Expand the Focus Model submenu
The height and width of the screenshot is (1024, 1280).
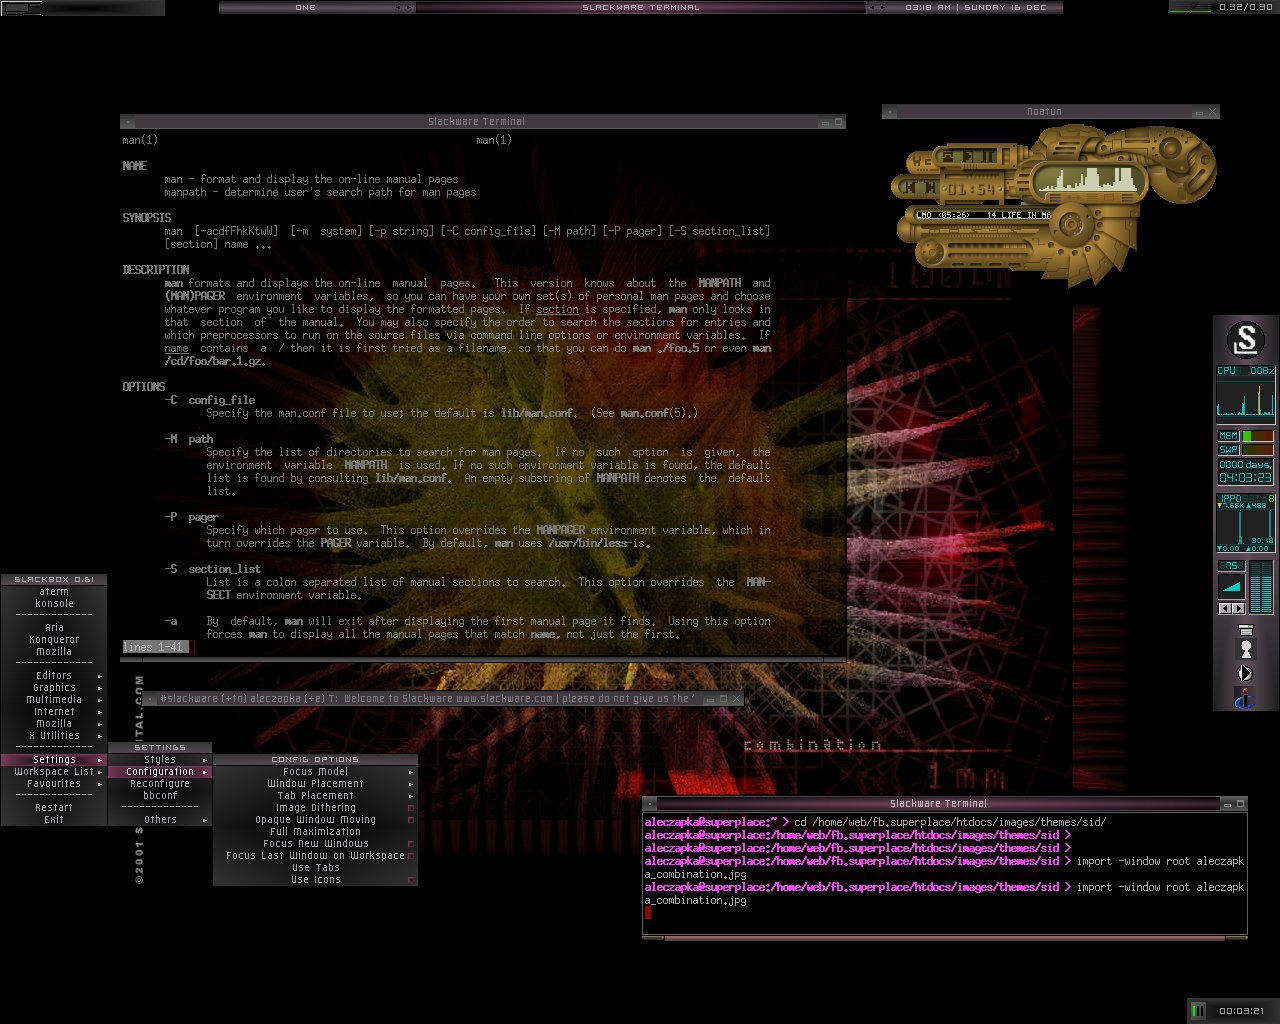click(x=315, y=772)
